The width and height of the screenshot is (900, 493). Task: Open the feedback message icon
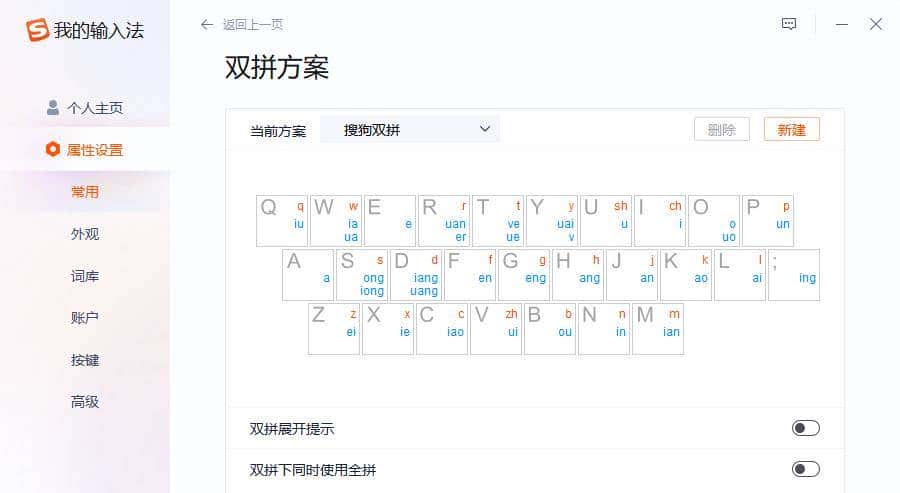[789, 24]
